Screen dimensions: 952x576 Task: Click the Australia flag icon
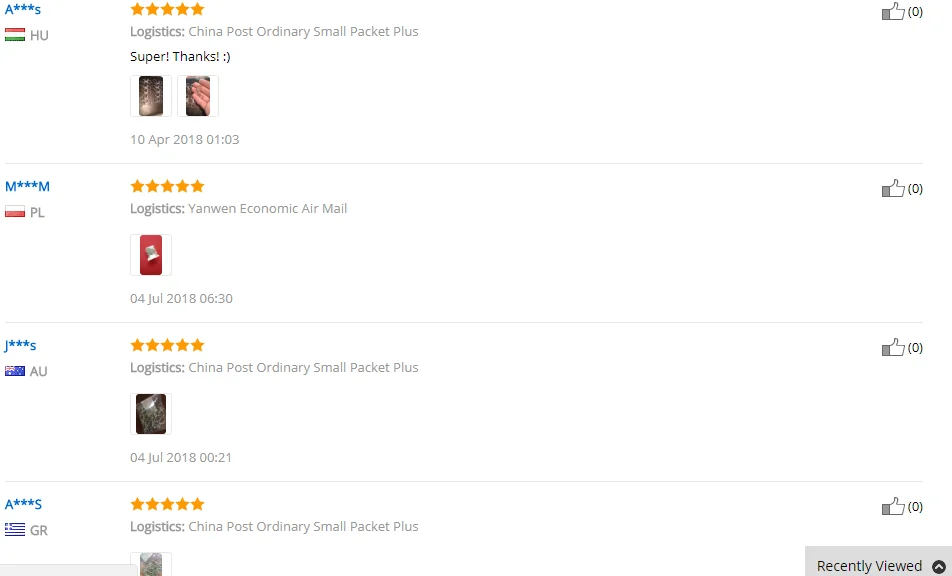coord(15,371)
